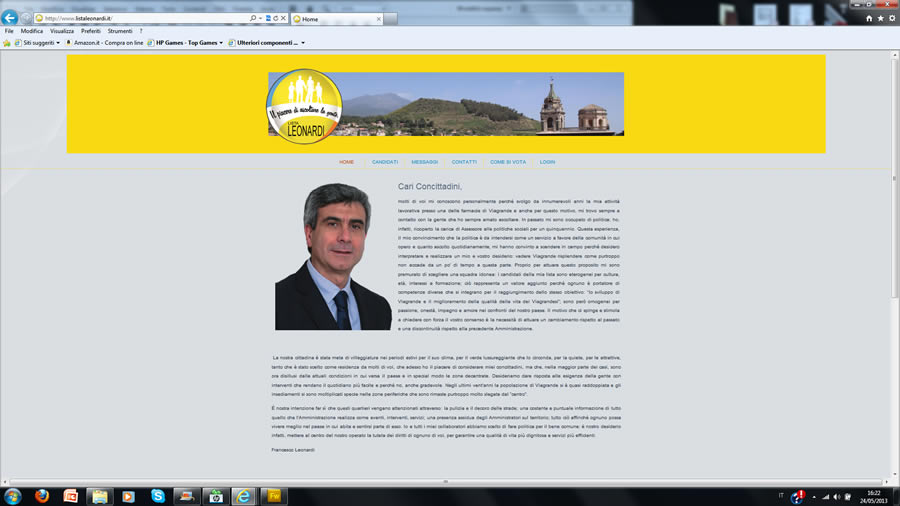Launch Firefox from the taskbar
Image resolution: width=900 pixels, height=506 pixels.
coord(42,496)
